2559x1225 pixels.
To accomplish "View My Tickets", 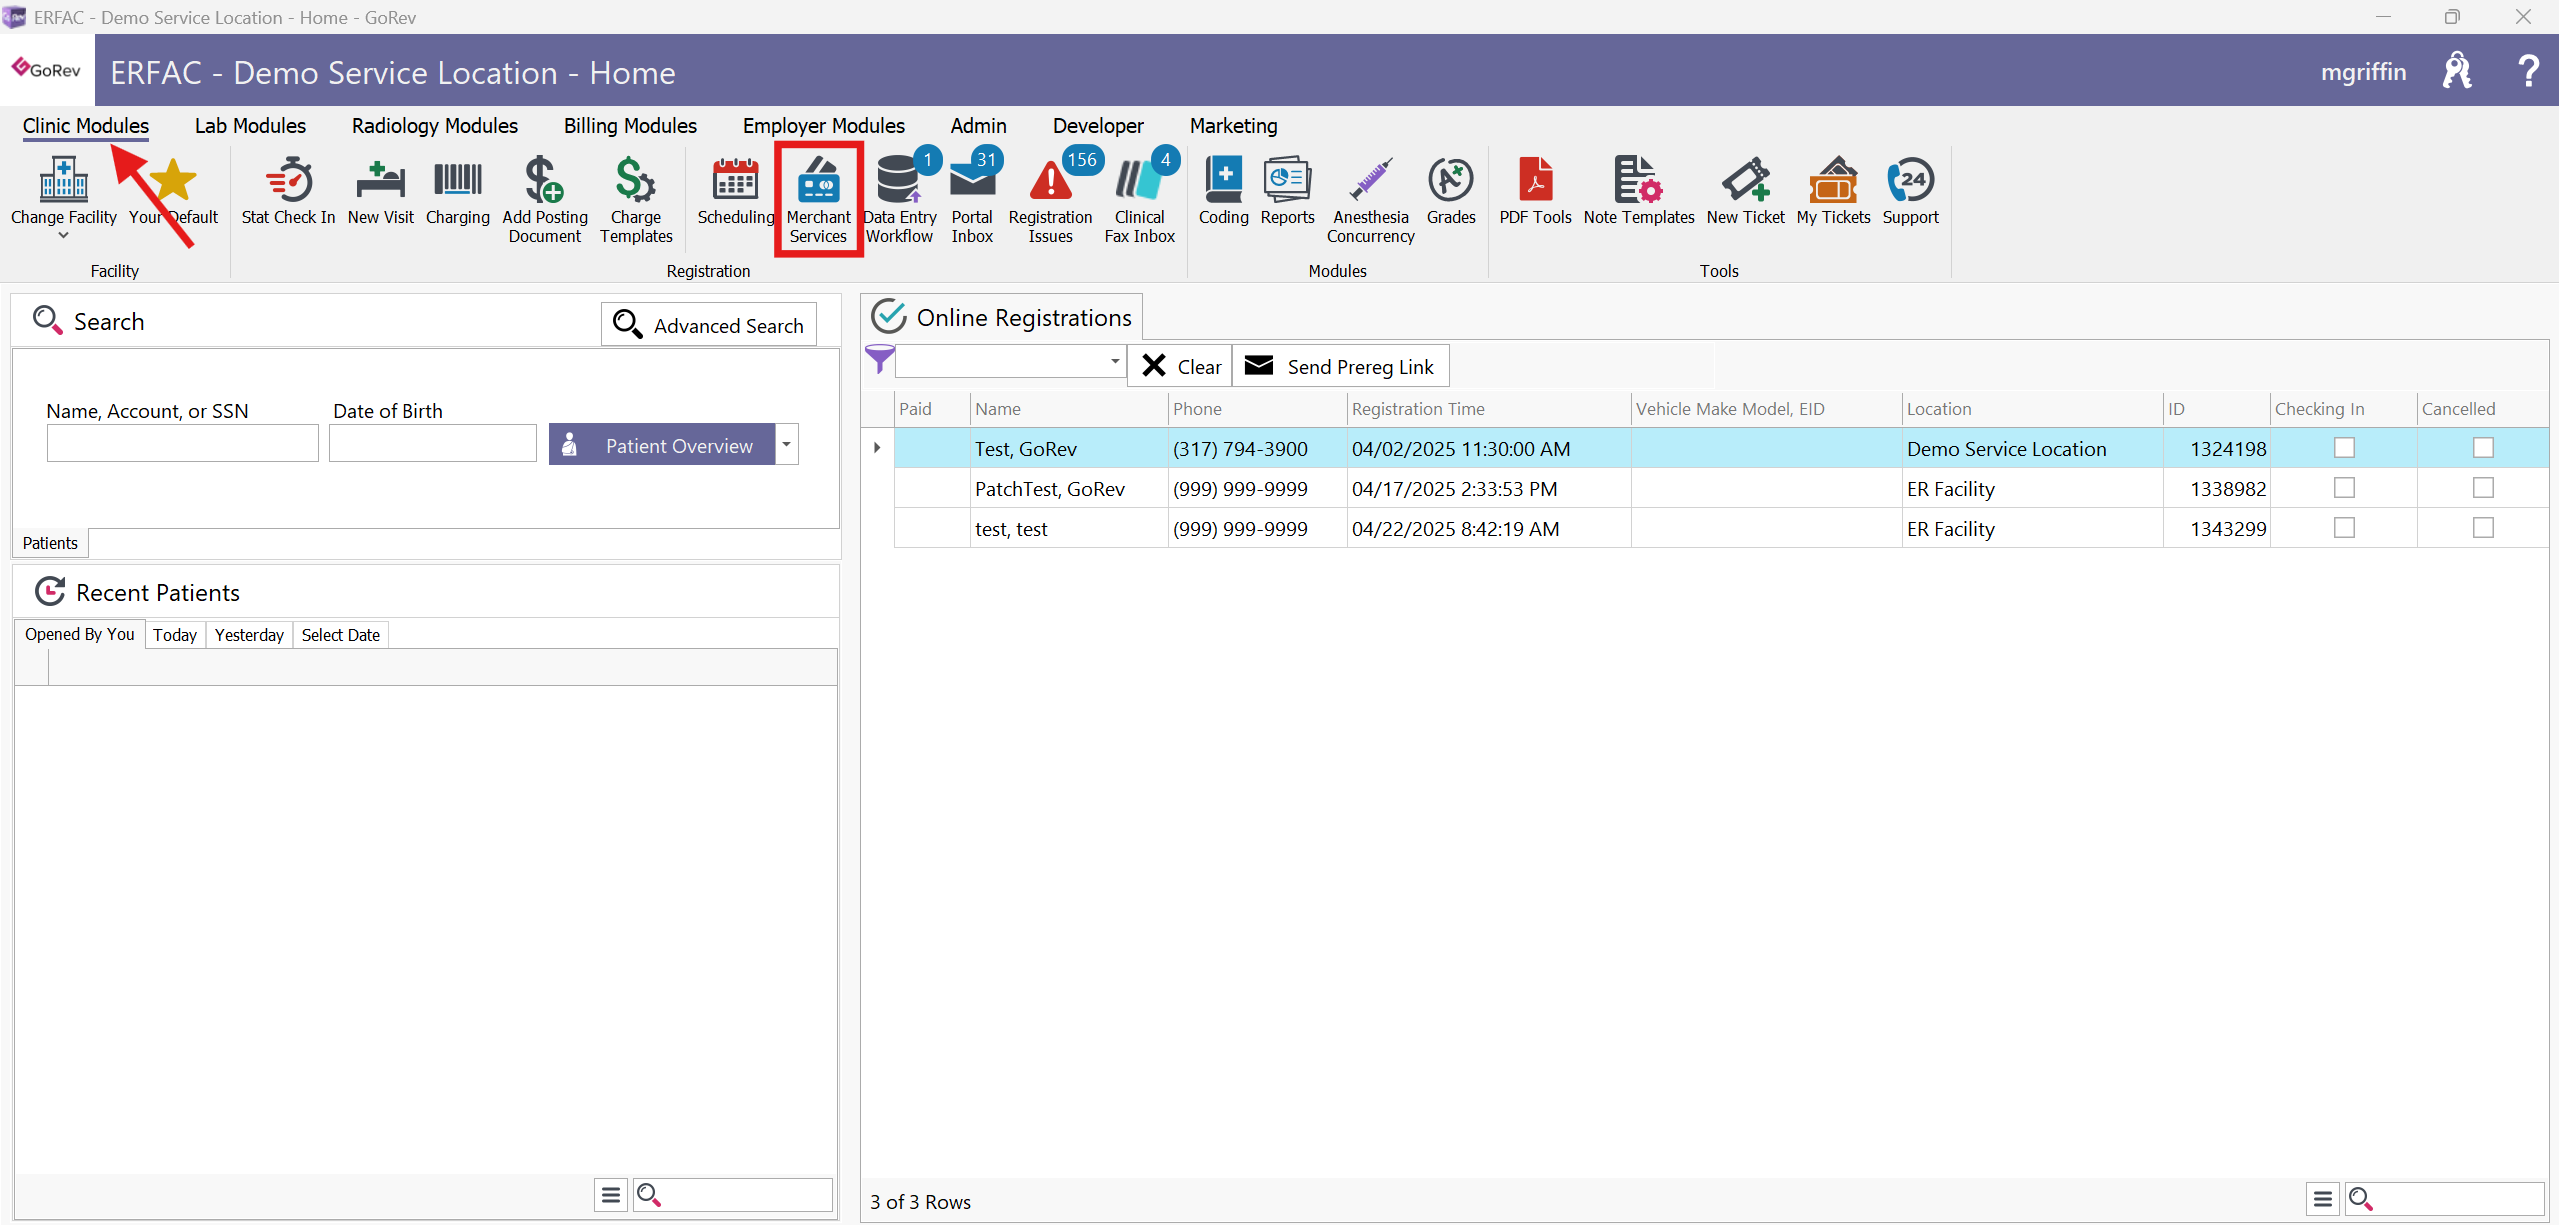I will (1833, 191).
